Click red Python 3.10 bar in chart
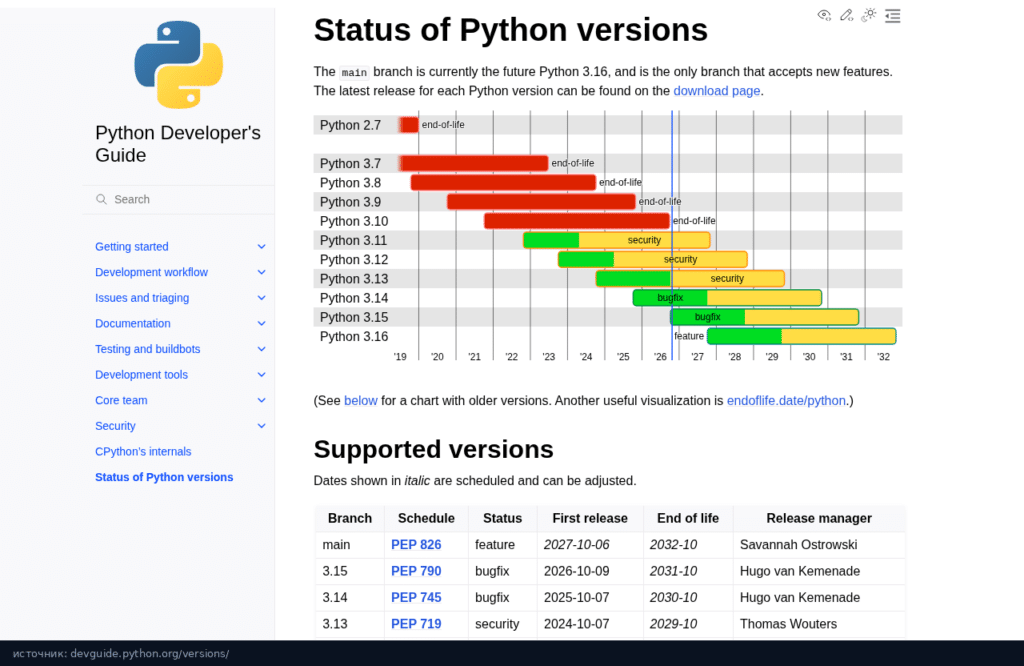 577,221
